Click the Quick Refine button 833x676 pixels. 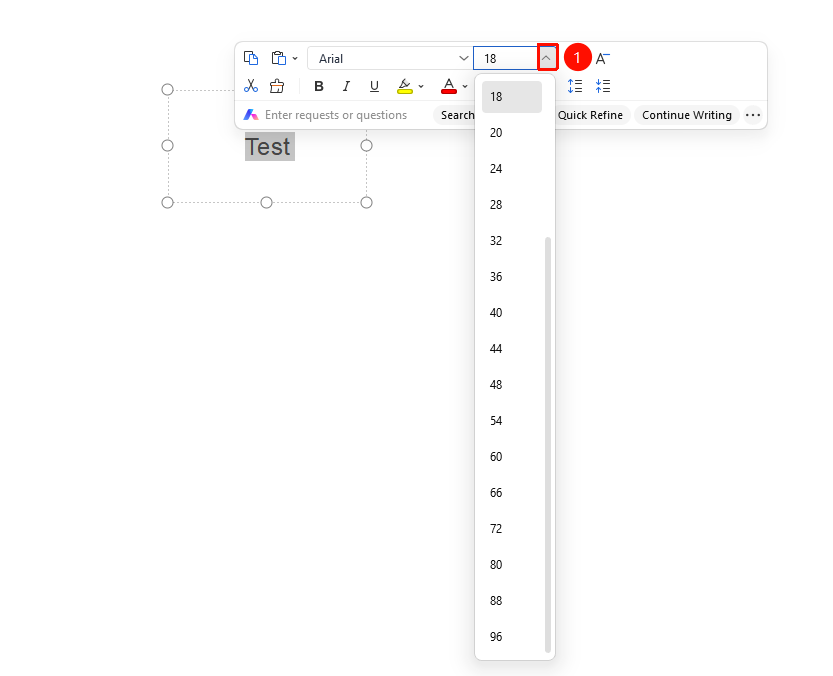pos(590,115)
